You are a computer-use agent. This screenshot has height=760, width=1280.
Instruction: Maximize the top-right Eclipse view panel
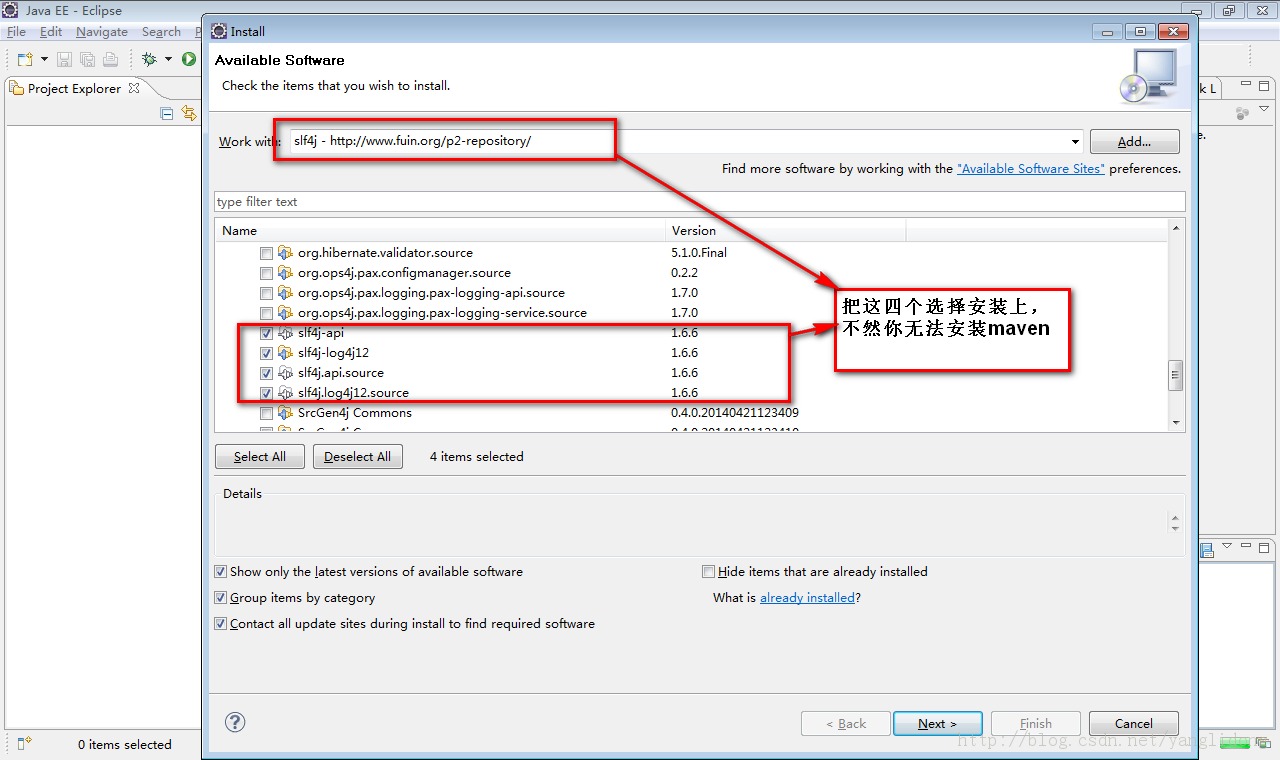click(x=1264, y=87)
